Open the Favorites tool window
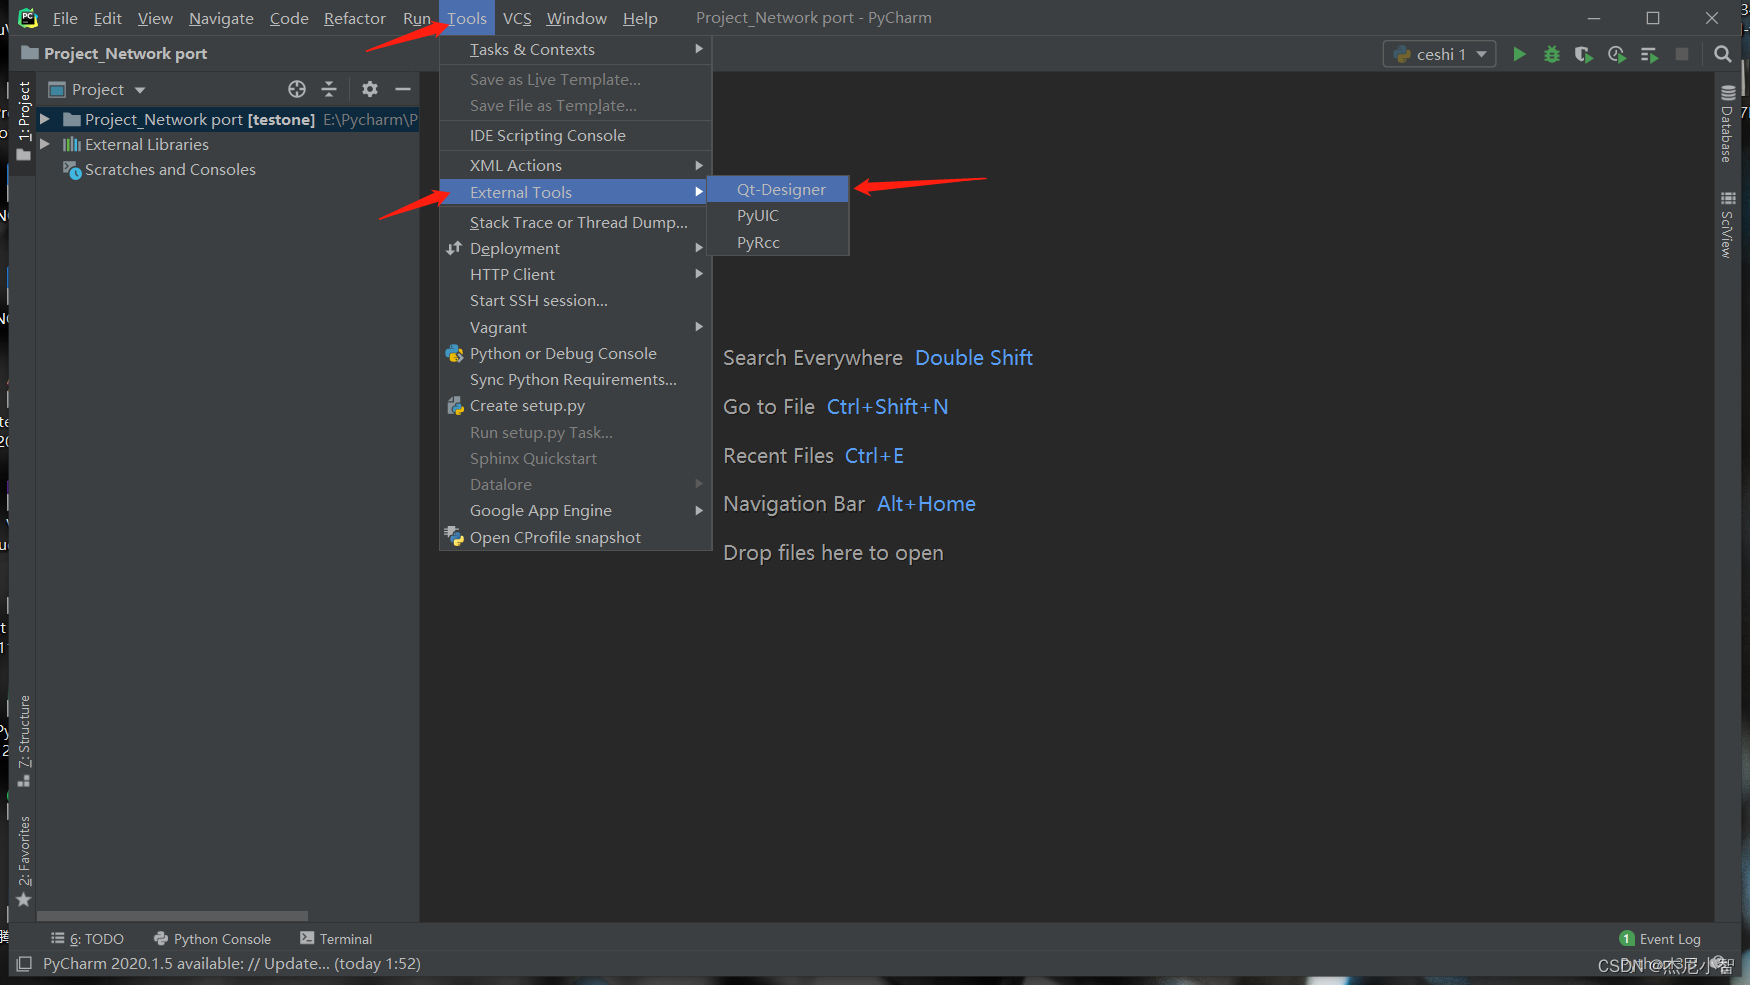 [x=24, y=862]
